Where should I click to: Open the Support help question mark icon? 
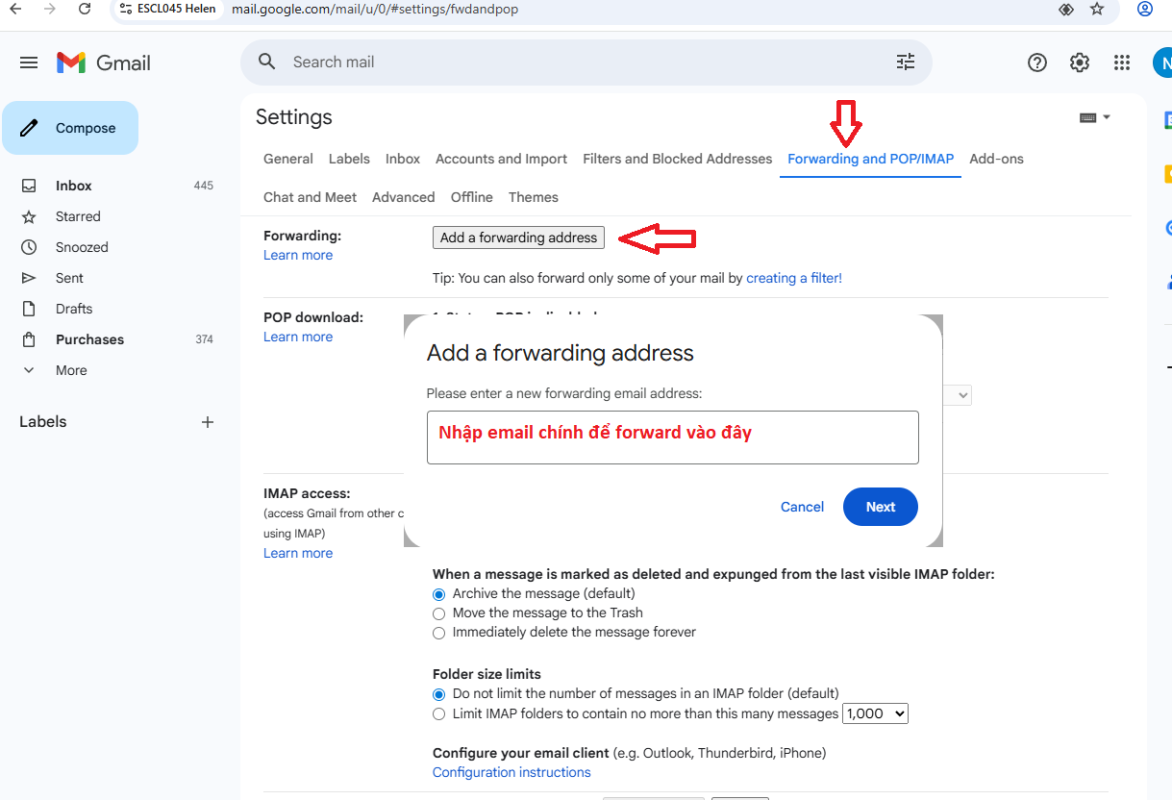(1037, 62)
